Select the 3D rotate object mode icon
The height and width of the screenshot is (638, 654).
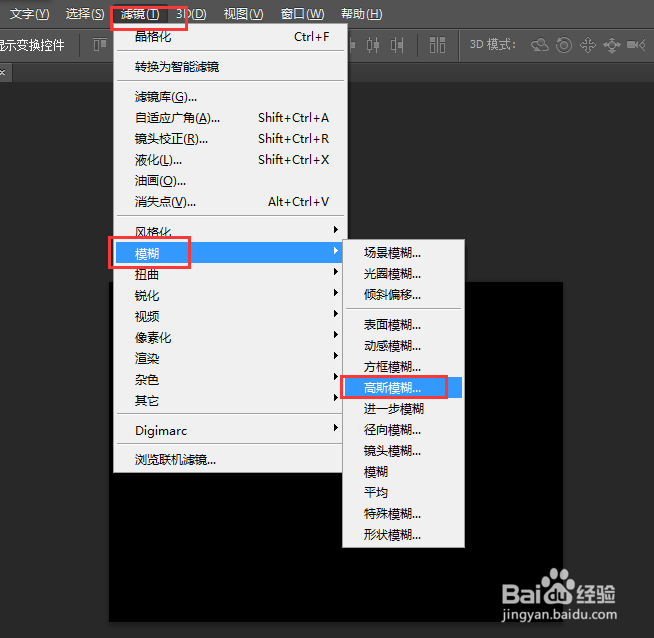[x=540, y=45]
